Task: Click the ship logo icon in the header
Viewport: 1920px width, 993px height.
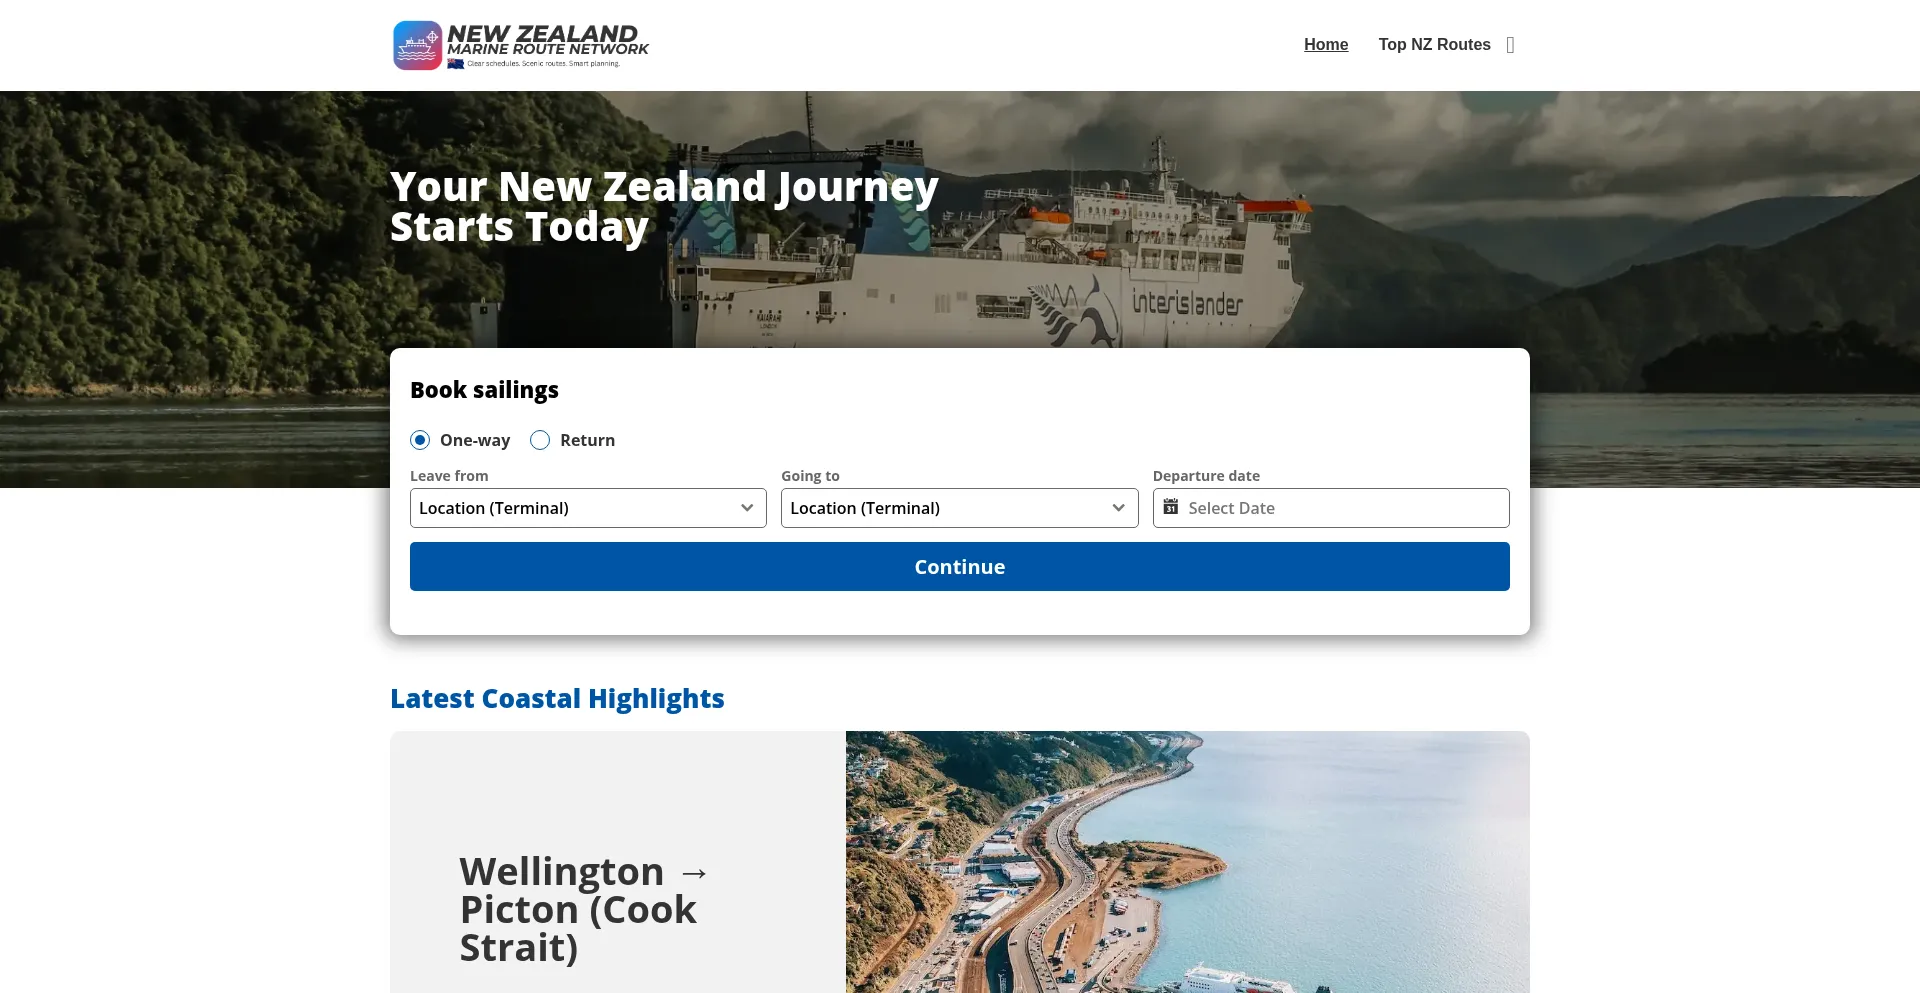Action: point(418,45)
